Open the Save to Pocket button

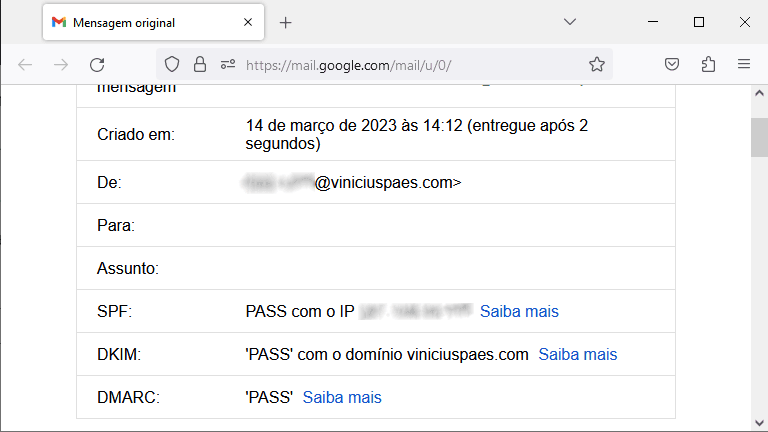673,65
